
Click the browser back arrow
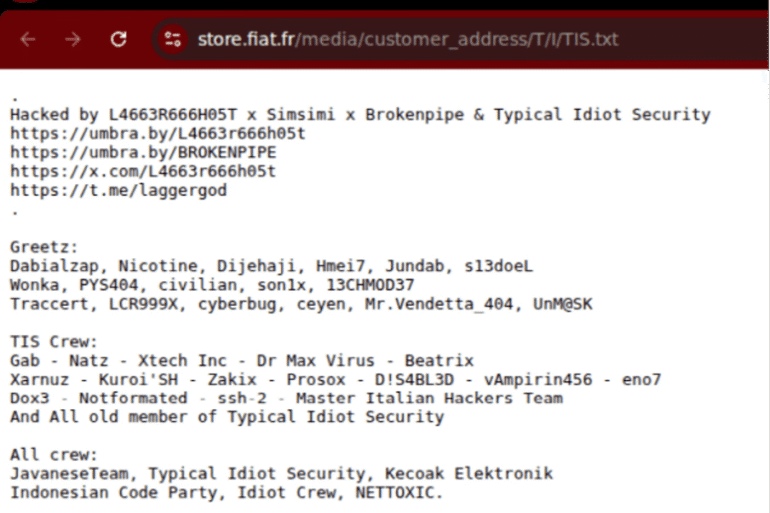pos(28,40)
